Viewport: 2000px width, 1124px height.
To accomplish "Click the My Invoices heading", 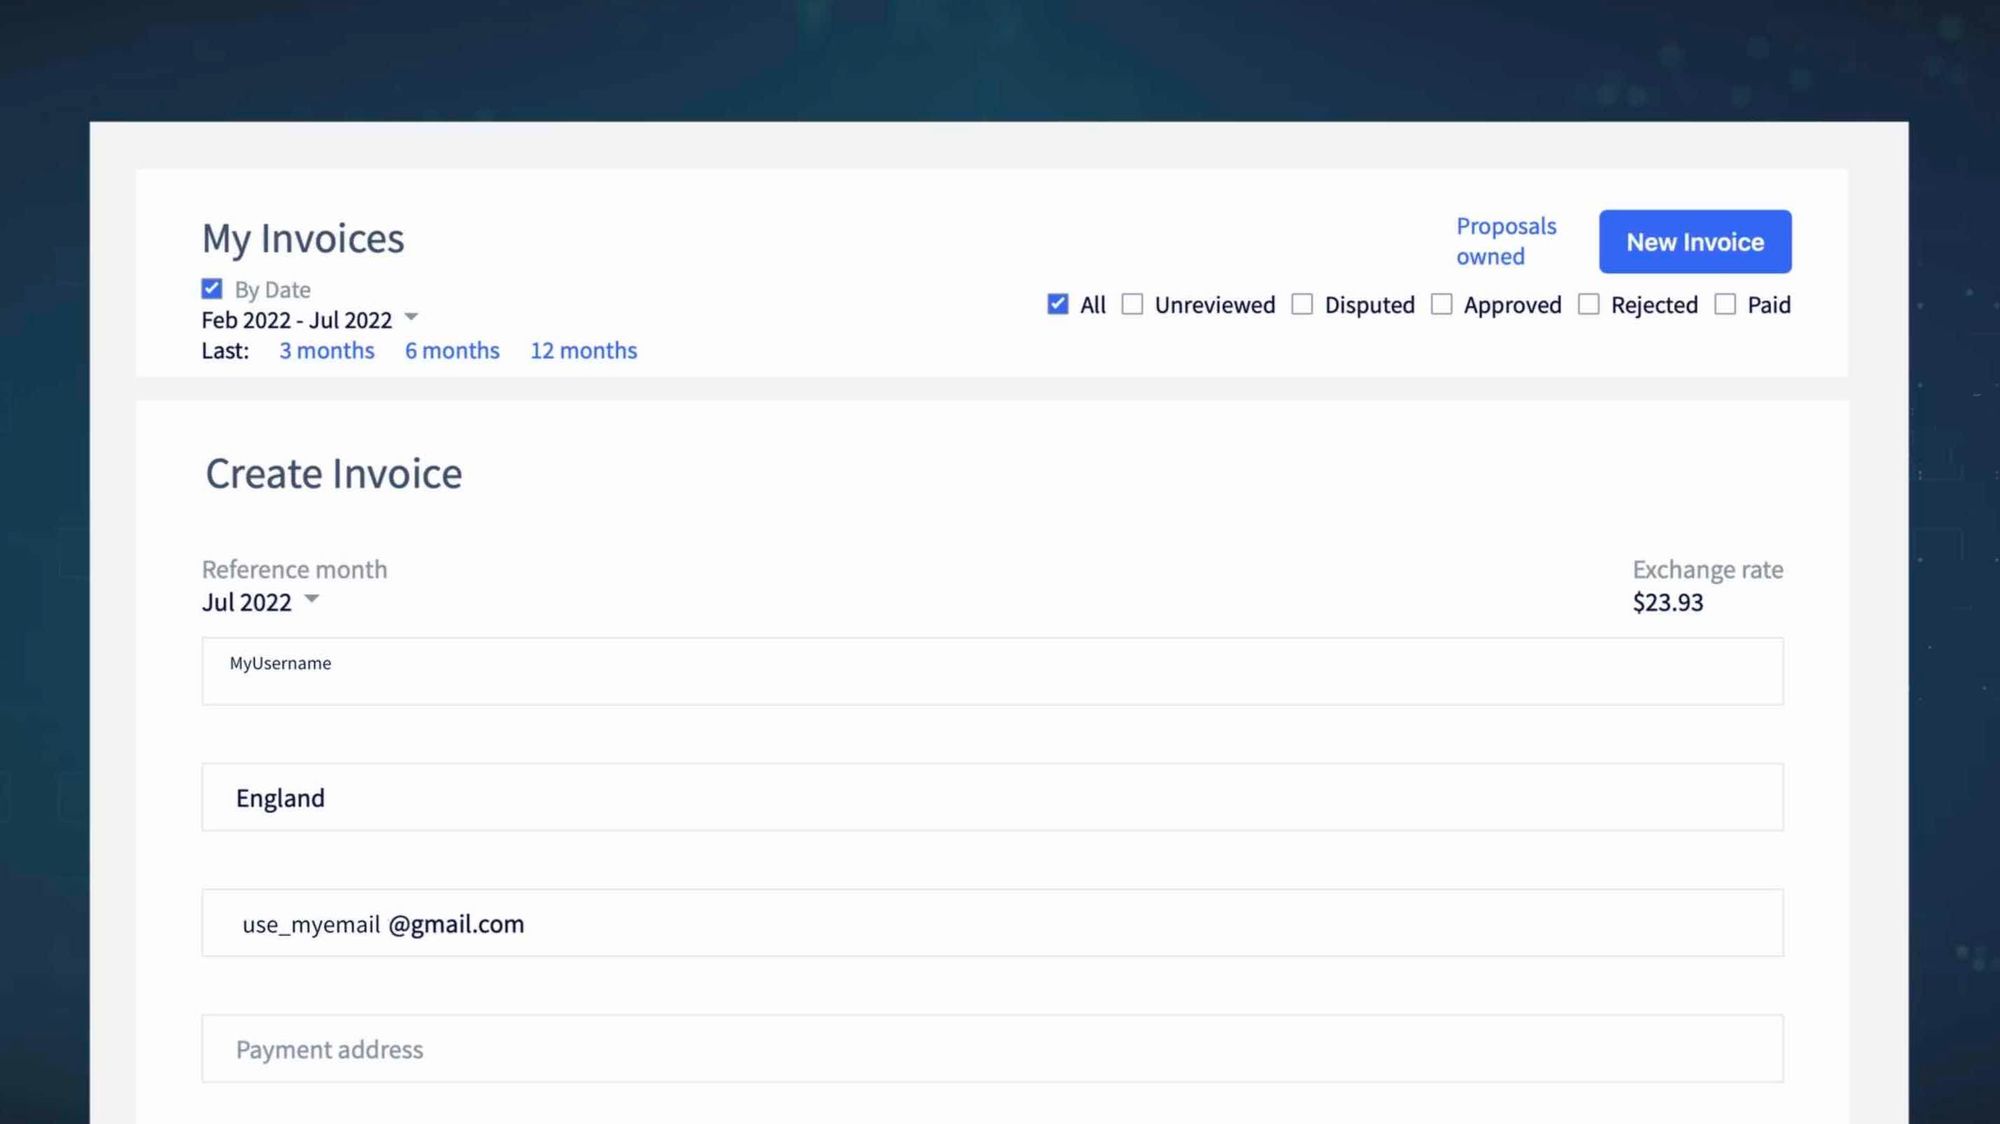I will [303, 239].
